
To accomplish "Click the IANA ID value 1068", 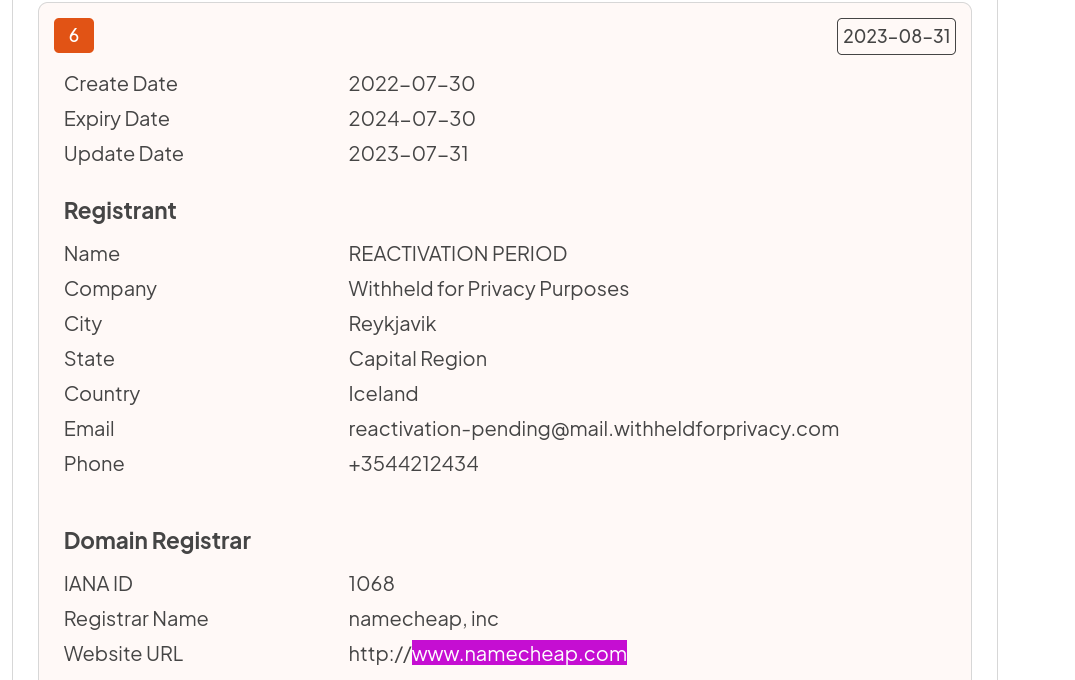I will (371, 584).
